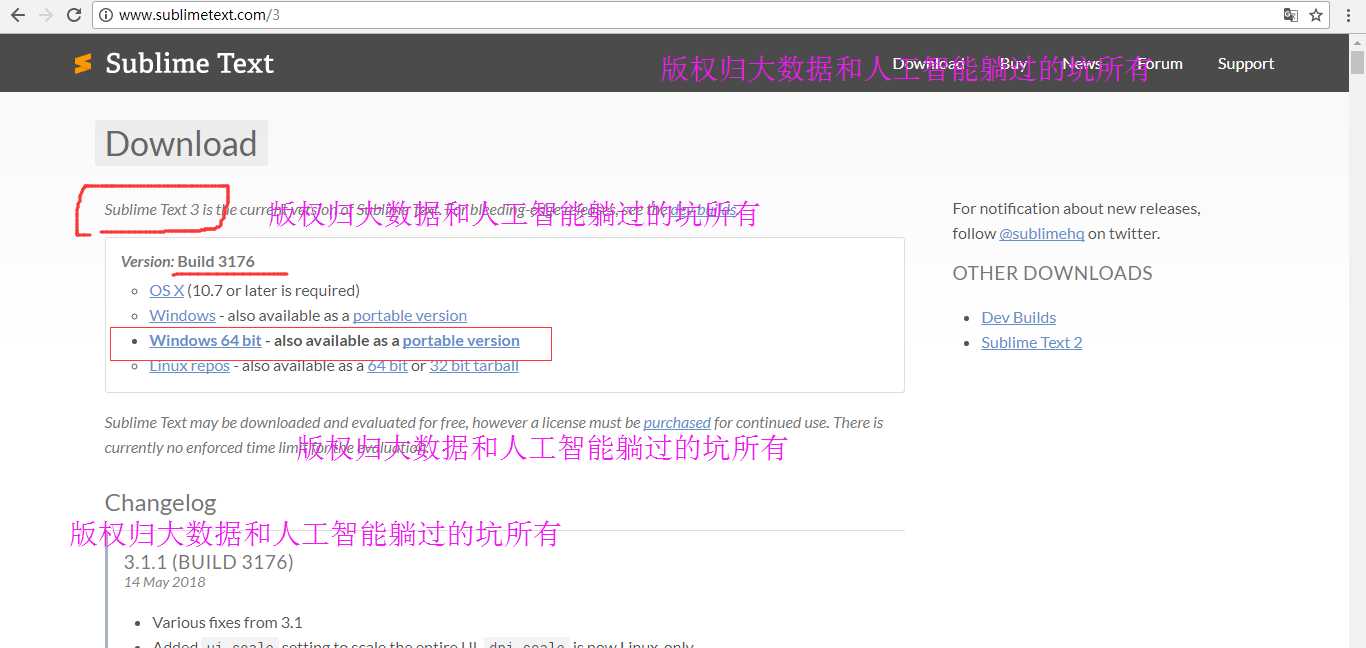1366x648 pixels.
Task: Click the 3.1.1 (BUILD 3176) heading
Action: 208,561
